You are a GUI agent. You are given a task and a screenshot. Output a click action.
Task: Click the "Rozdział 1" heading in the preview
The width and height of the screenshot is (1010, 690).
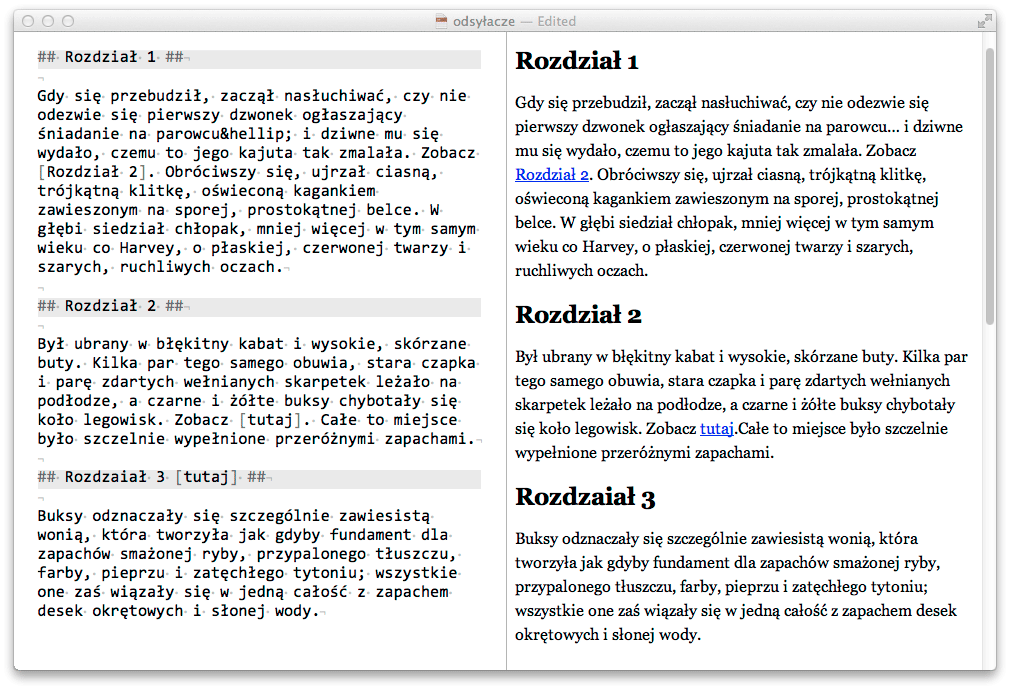coord(577,61)
